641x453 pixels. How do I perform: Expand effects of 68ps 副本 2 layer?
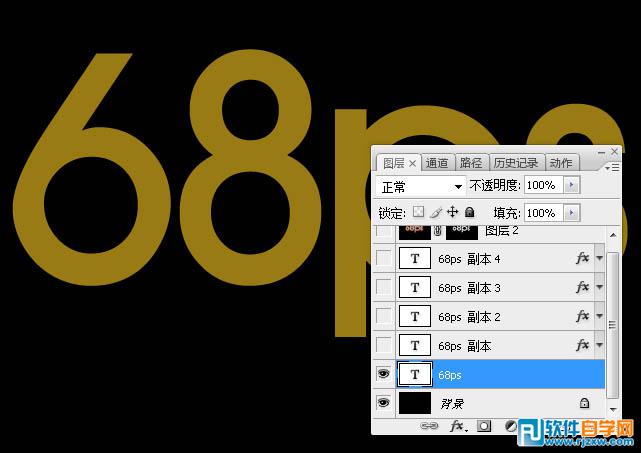click(x=599, y=316)
